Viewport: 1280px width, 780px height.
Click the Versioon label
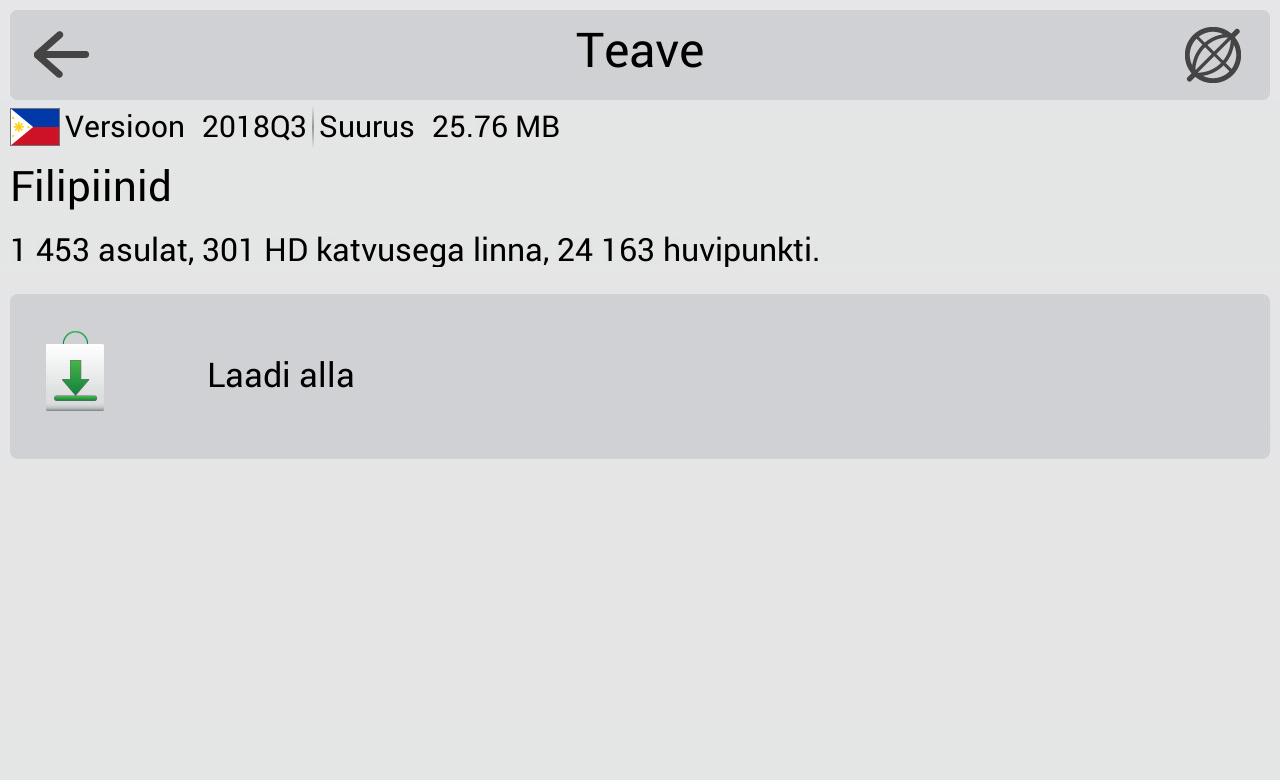click(124, 127)
